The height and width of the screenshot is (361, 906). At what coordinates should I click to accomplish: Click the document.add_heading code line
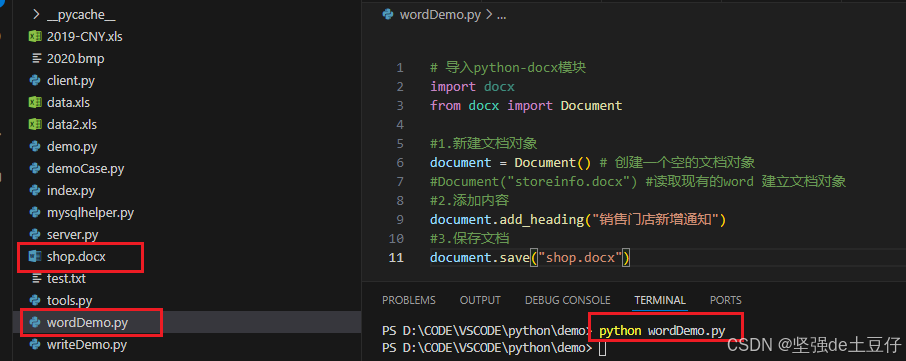tap(578, 220)
